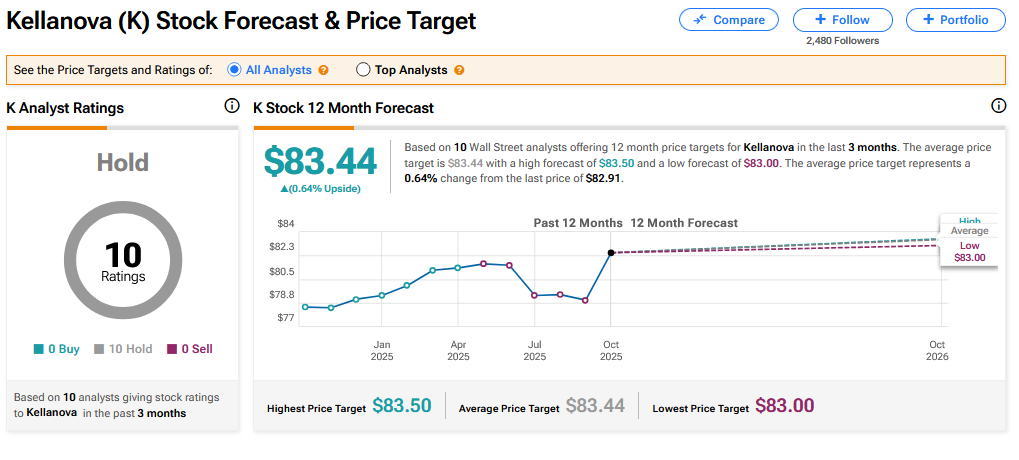1019x460 pixels.
Task: Follow the Kellanova stock
Action: [x=842, y=20]
